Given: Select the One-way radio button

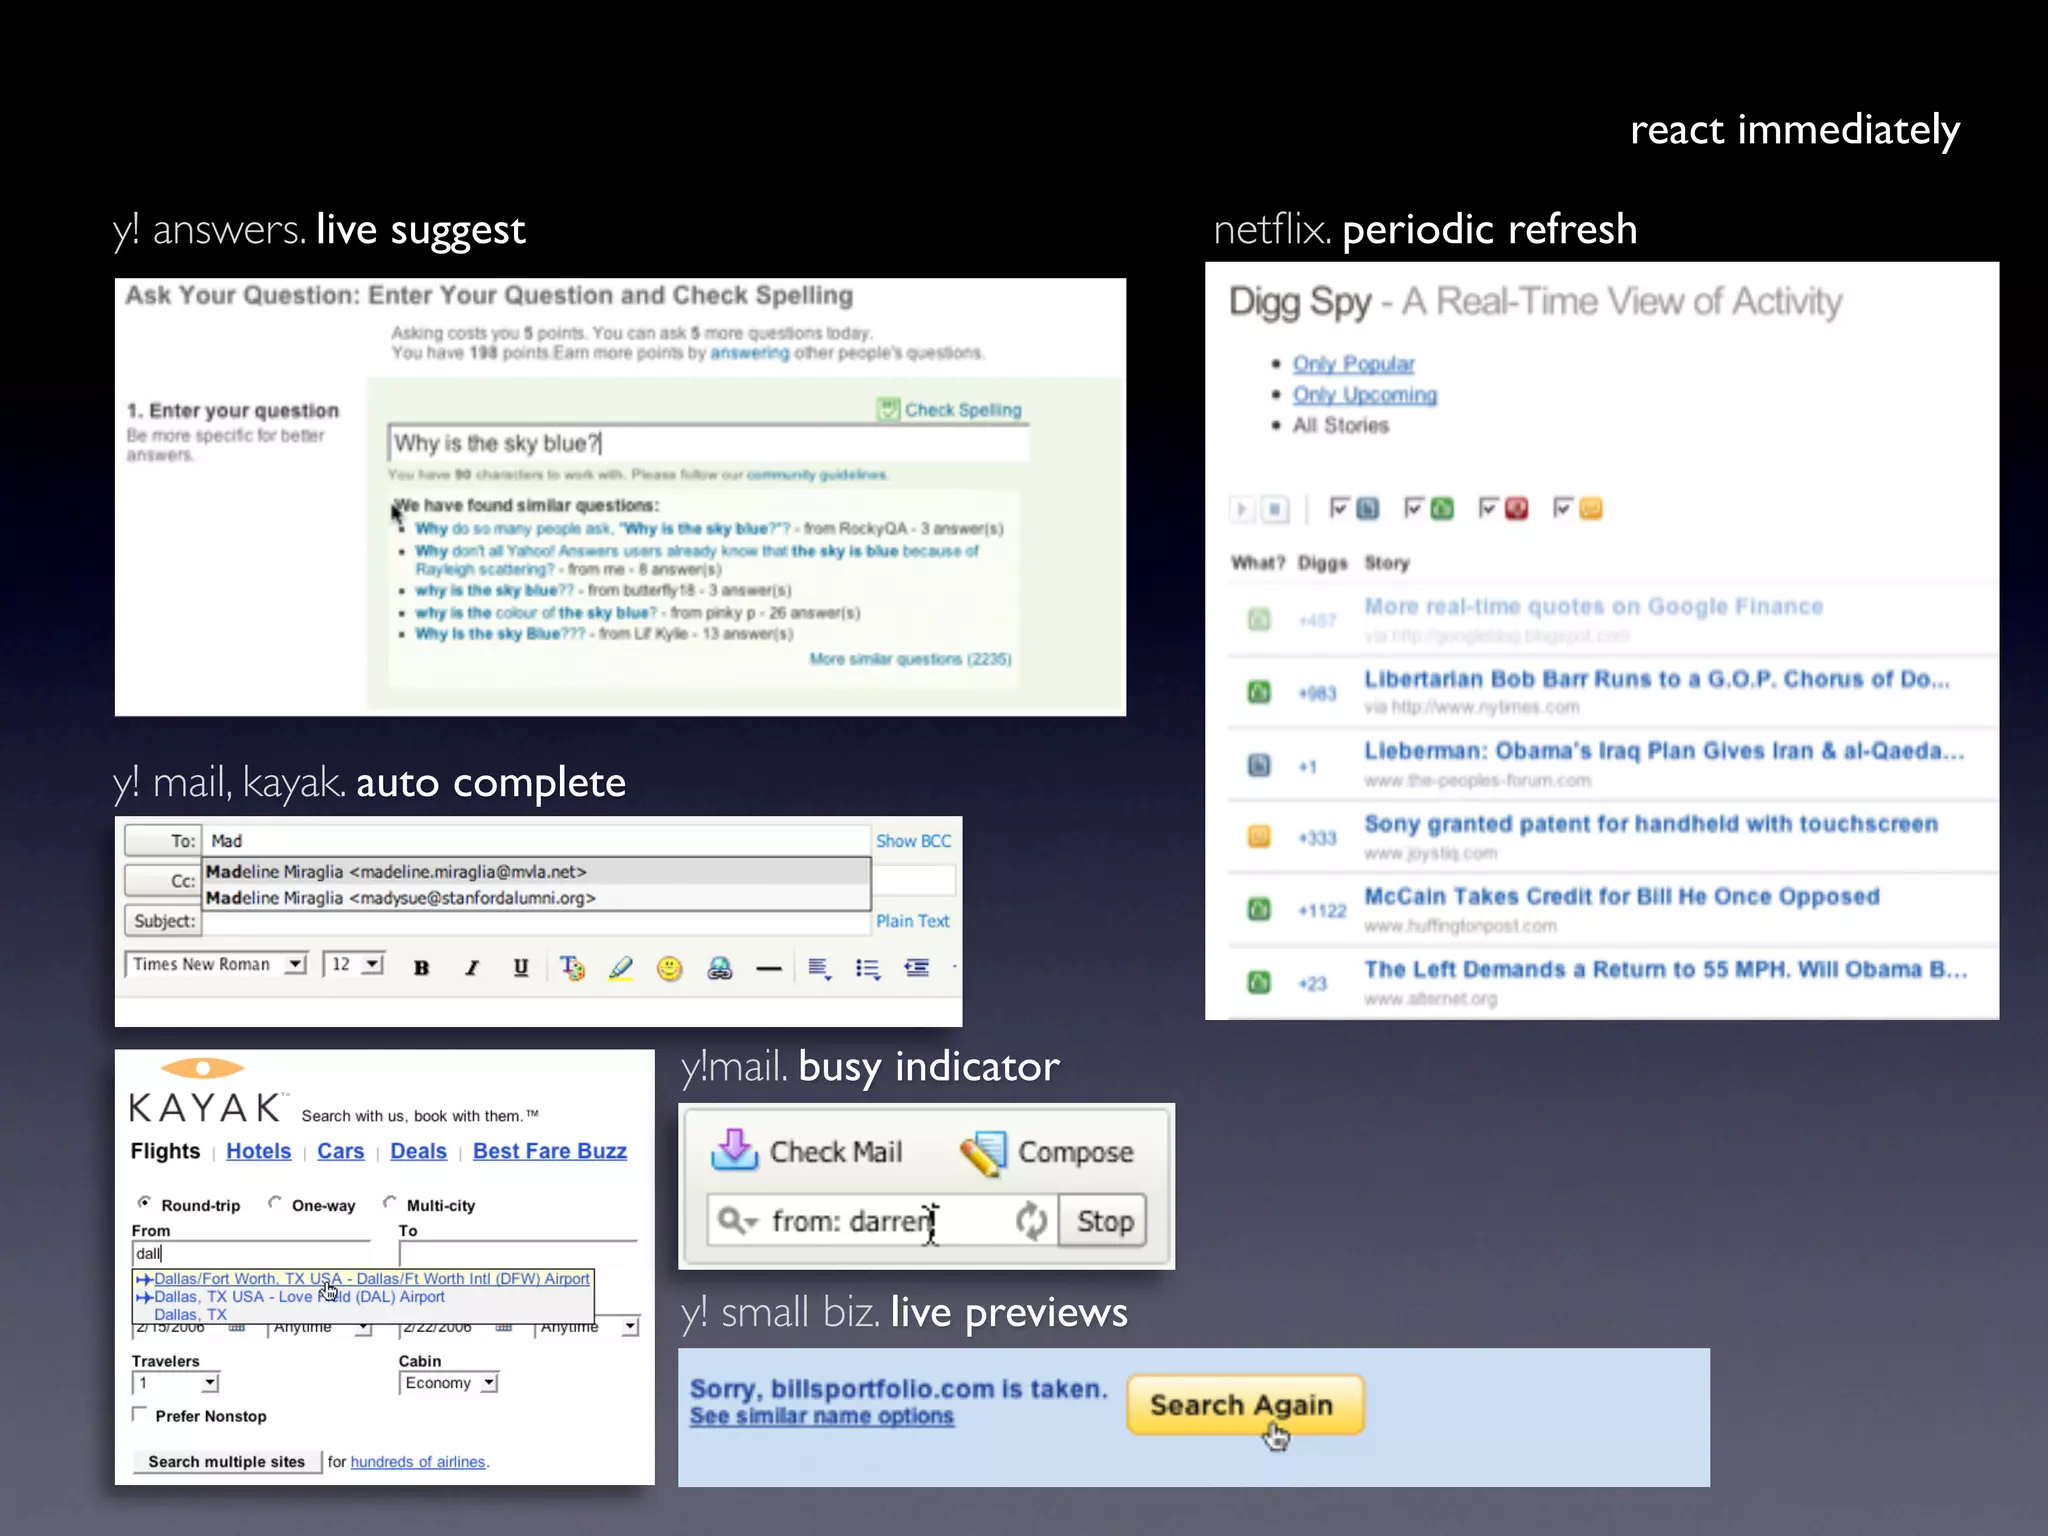Looking at the screenshot, I should coord(275,1203).
